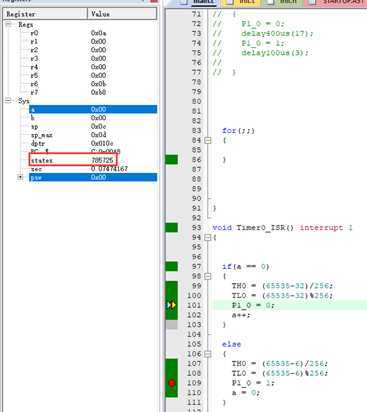Collapse the Sys register group
This screenshot has width=367, height=412.
8,100
